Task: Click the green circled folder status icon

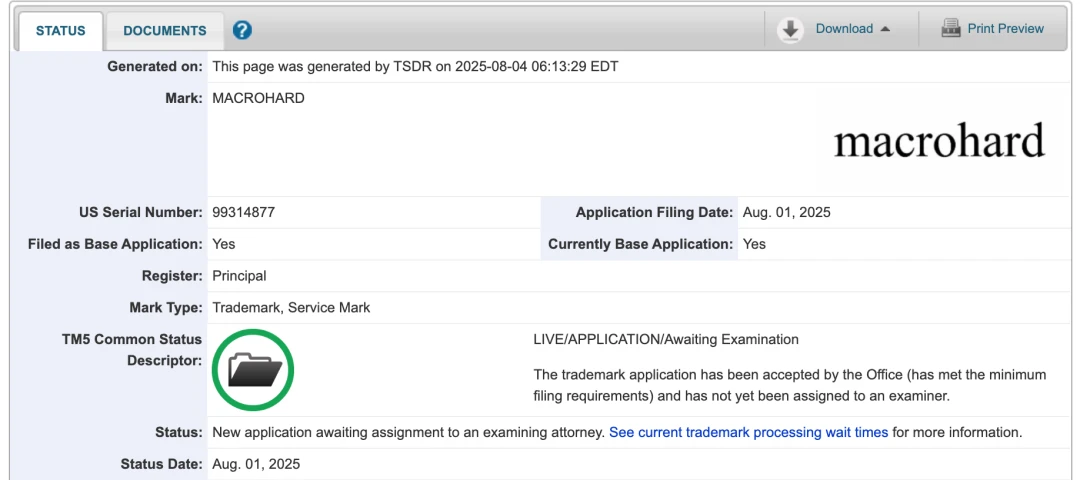Action: 253,370
